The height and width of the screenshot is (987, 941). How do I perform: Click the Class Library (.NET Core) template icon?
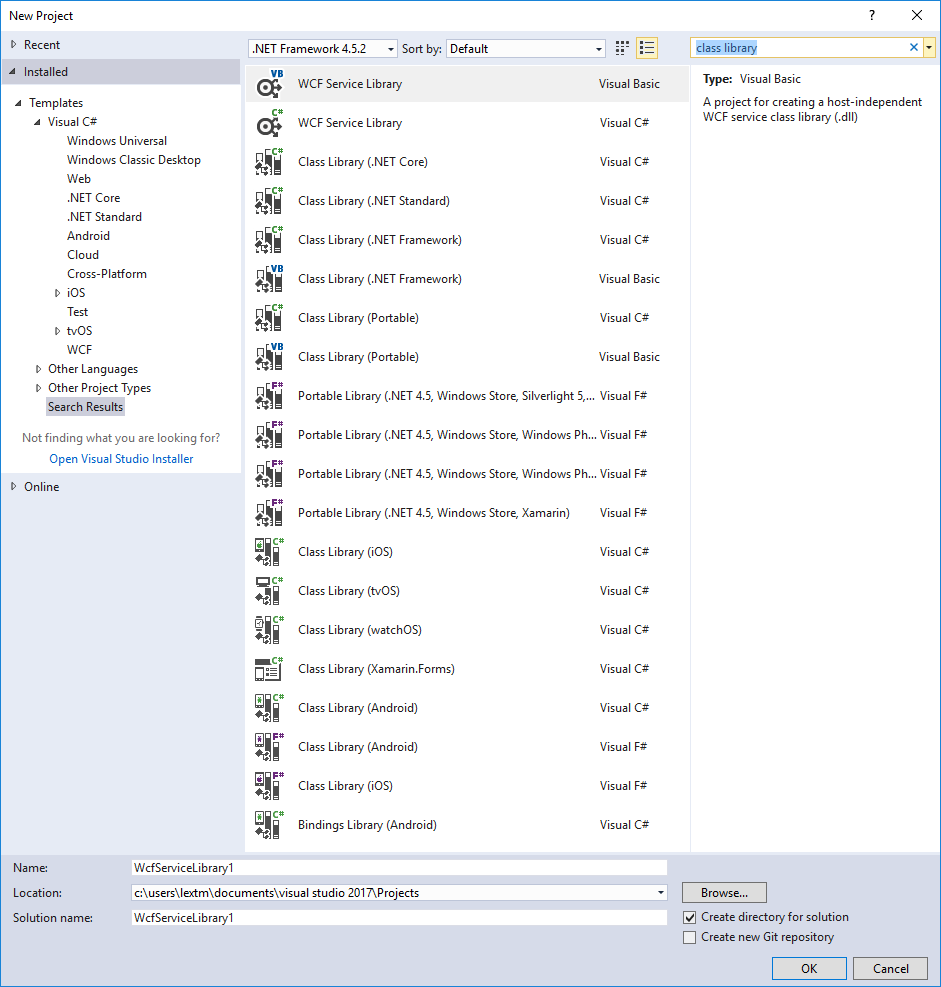pos(268,161)
